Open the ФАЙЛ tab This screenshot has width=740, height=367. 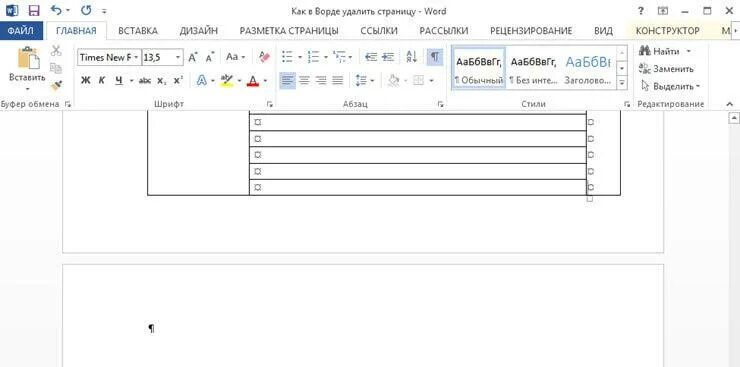point(21,31)
